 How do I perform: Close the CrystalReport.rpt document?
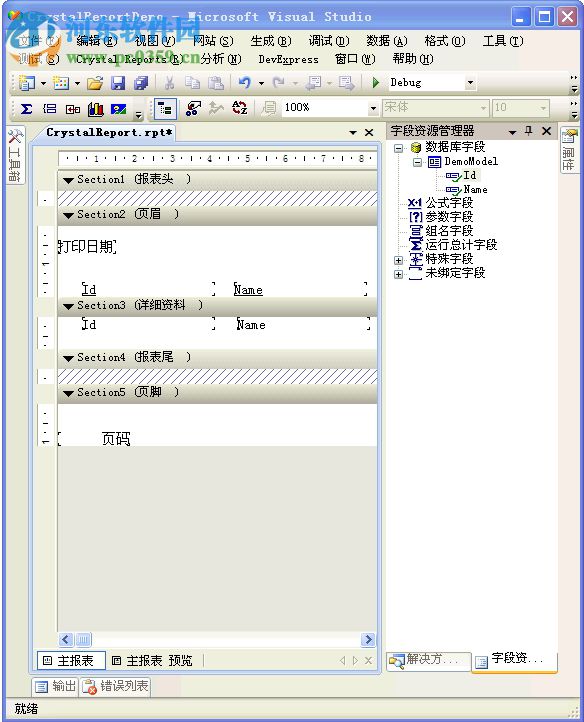pos(369,133)
